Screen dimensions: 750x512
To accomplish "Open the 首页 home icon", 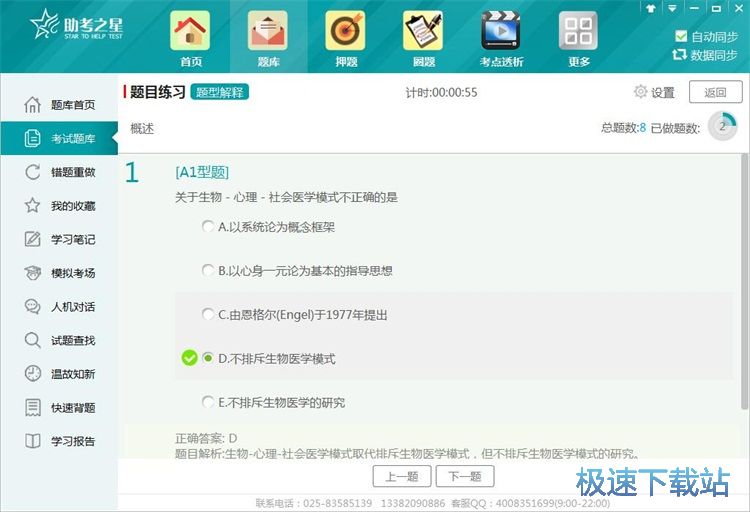I will (x=190, y=31).
